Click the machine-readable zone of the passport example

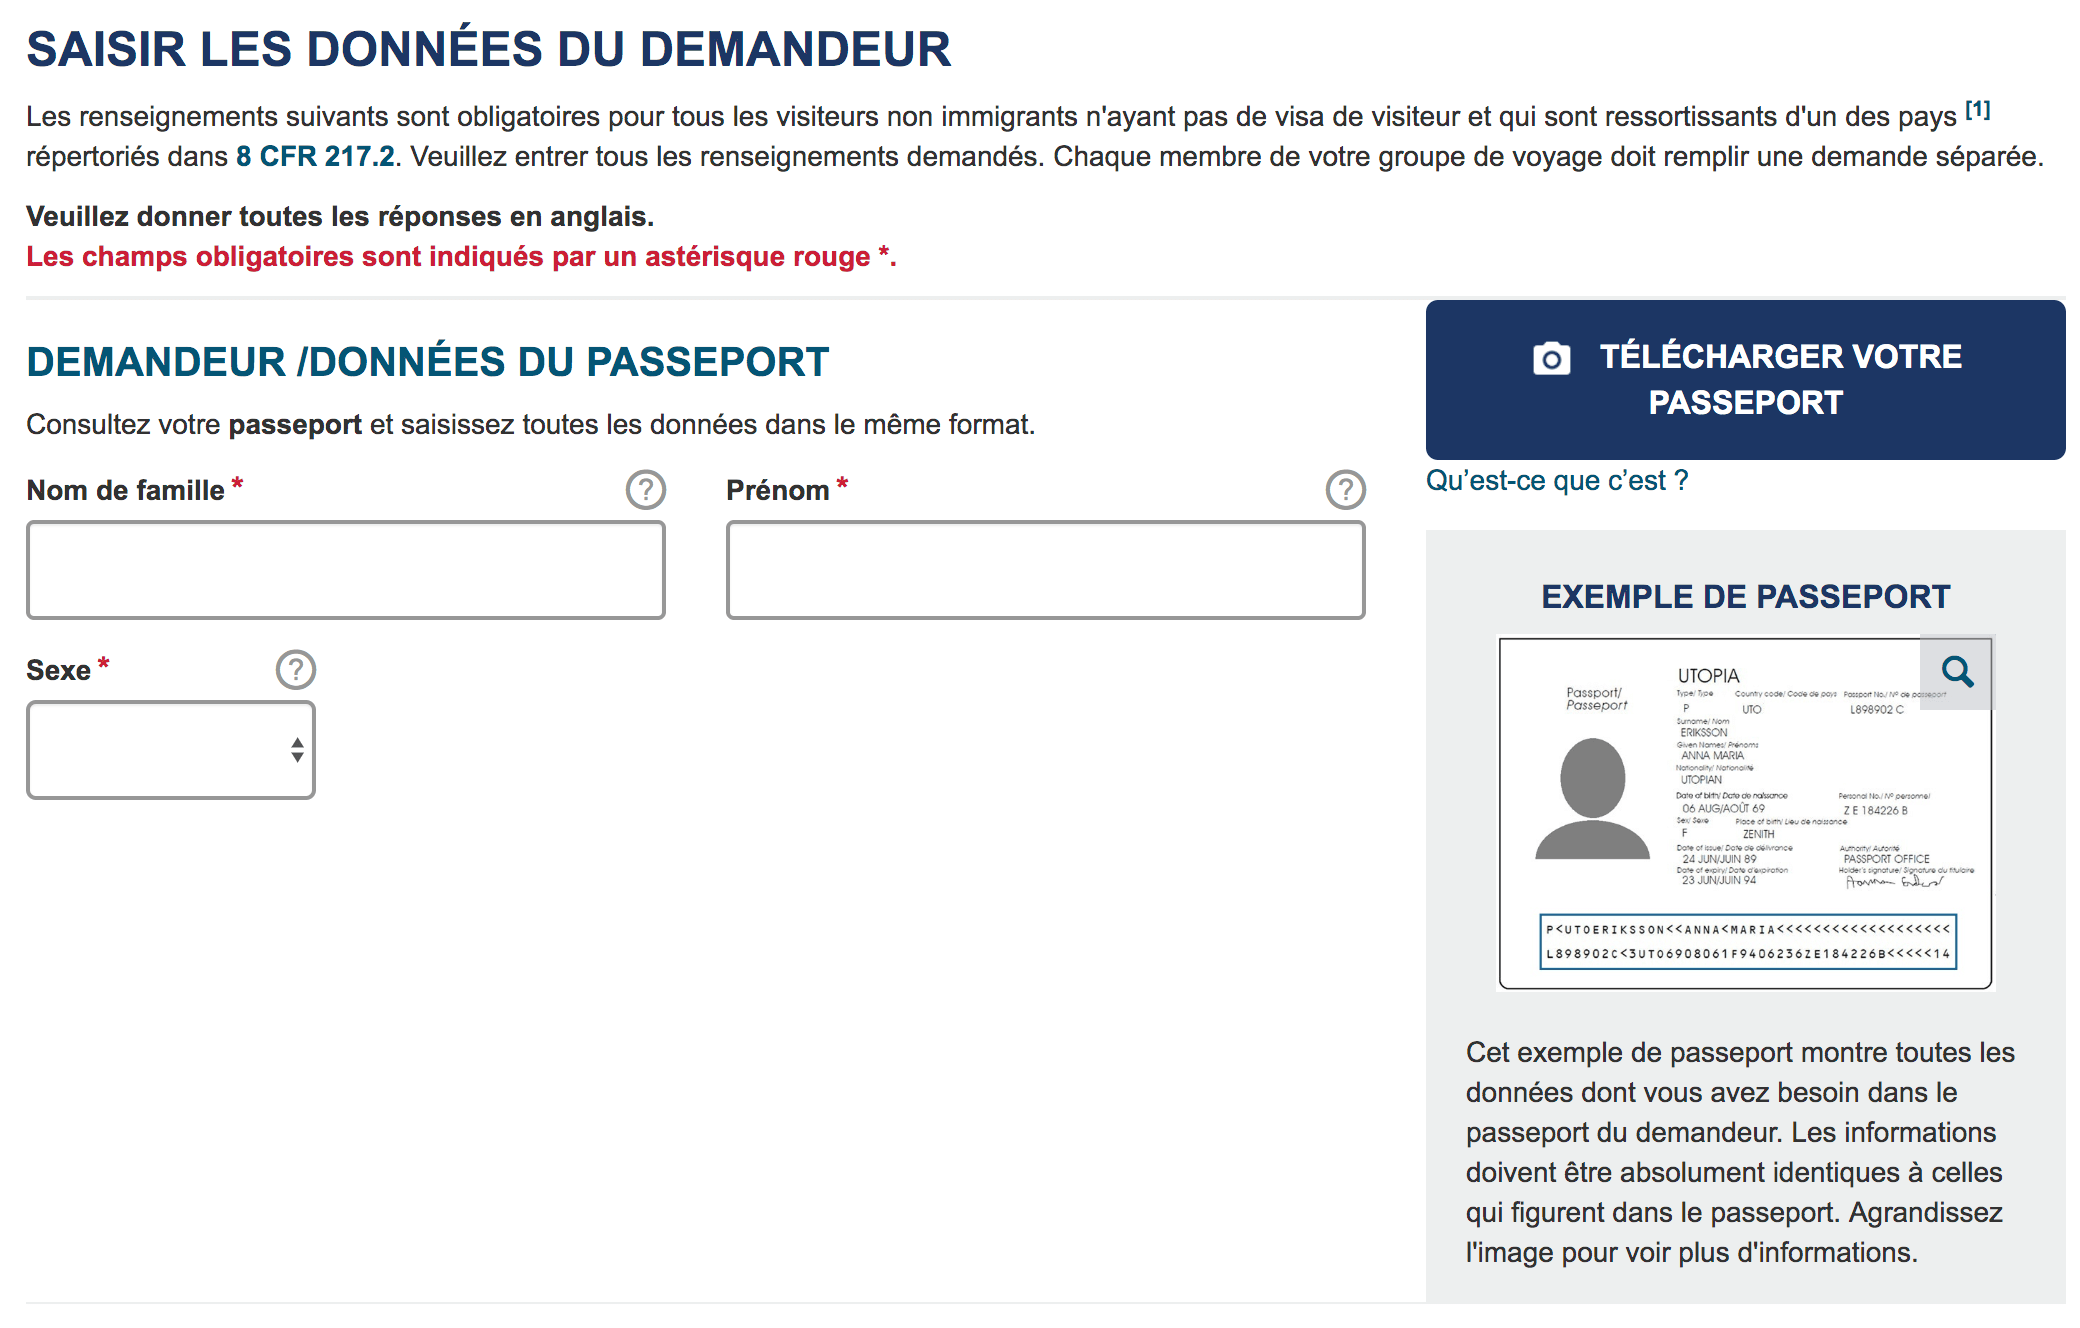tap(1747, 941)
